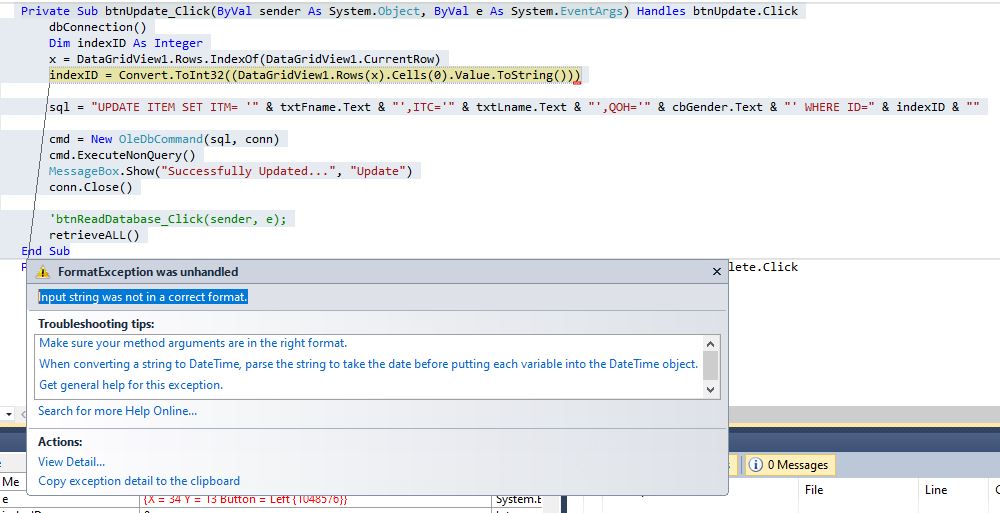Click the warning triangle icon in exception dialog

(x=43, y=272)
